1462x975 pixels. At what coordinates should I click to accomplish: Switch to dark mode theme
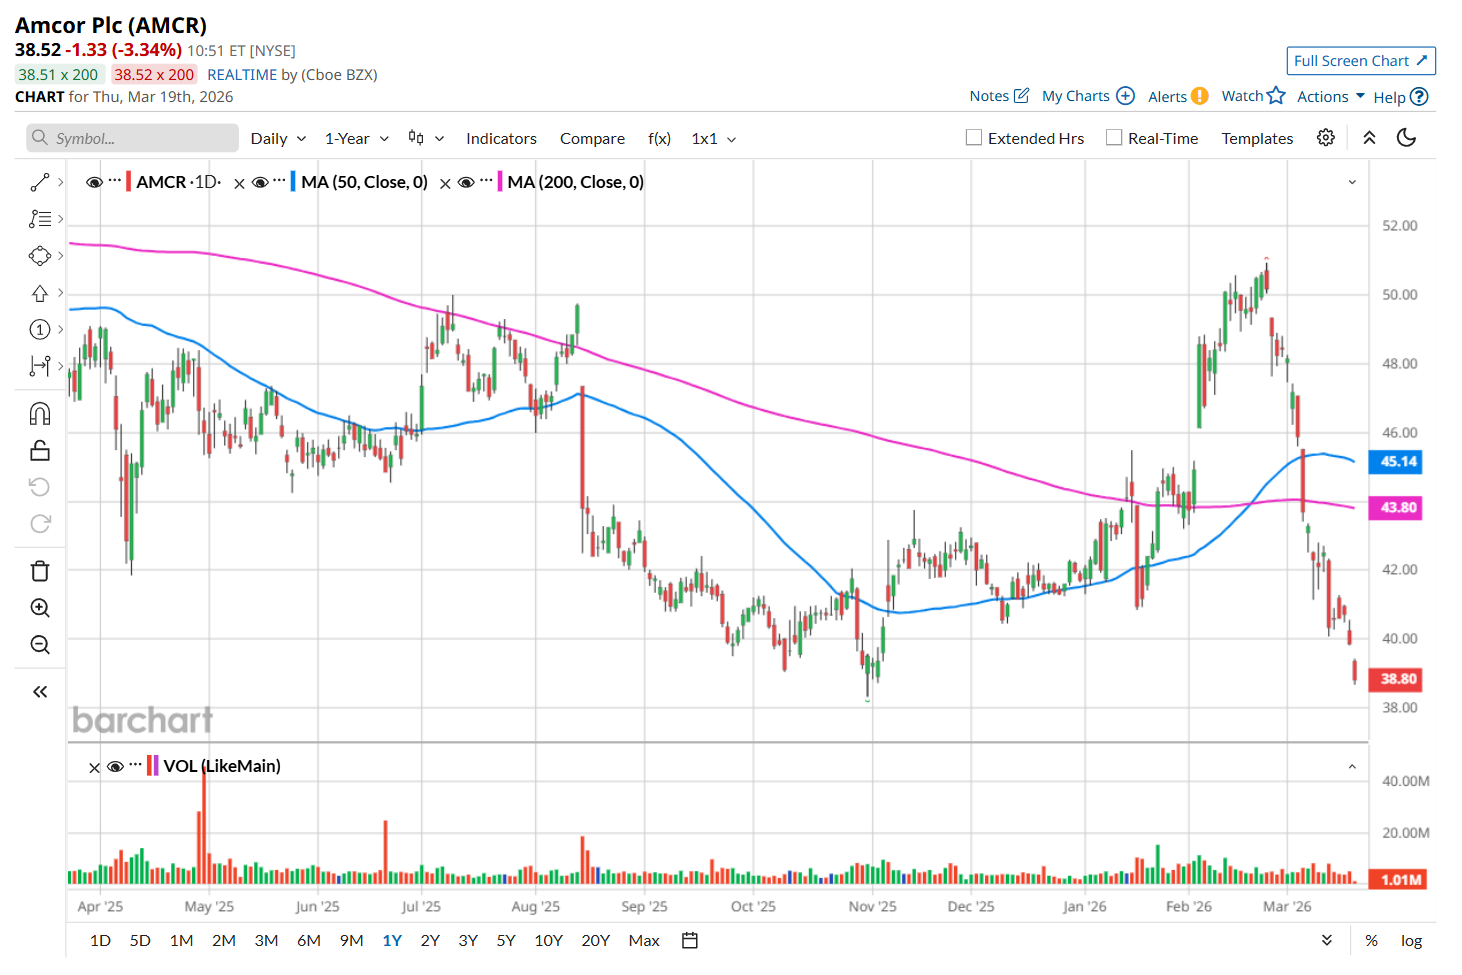pos(1407,138)
